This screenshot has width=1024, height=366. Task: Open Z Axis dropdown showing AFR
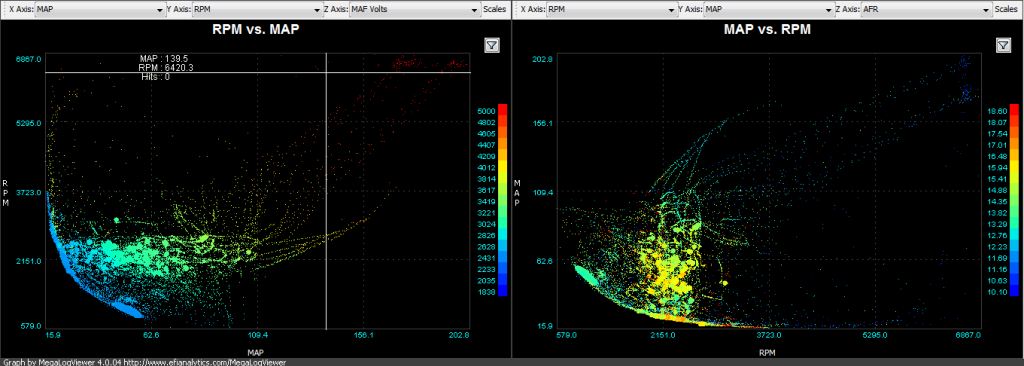click(926, 10)
